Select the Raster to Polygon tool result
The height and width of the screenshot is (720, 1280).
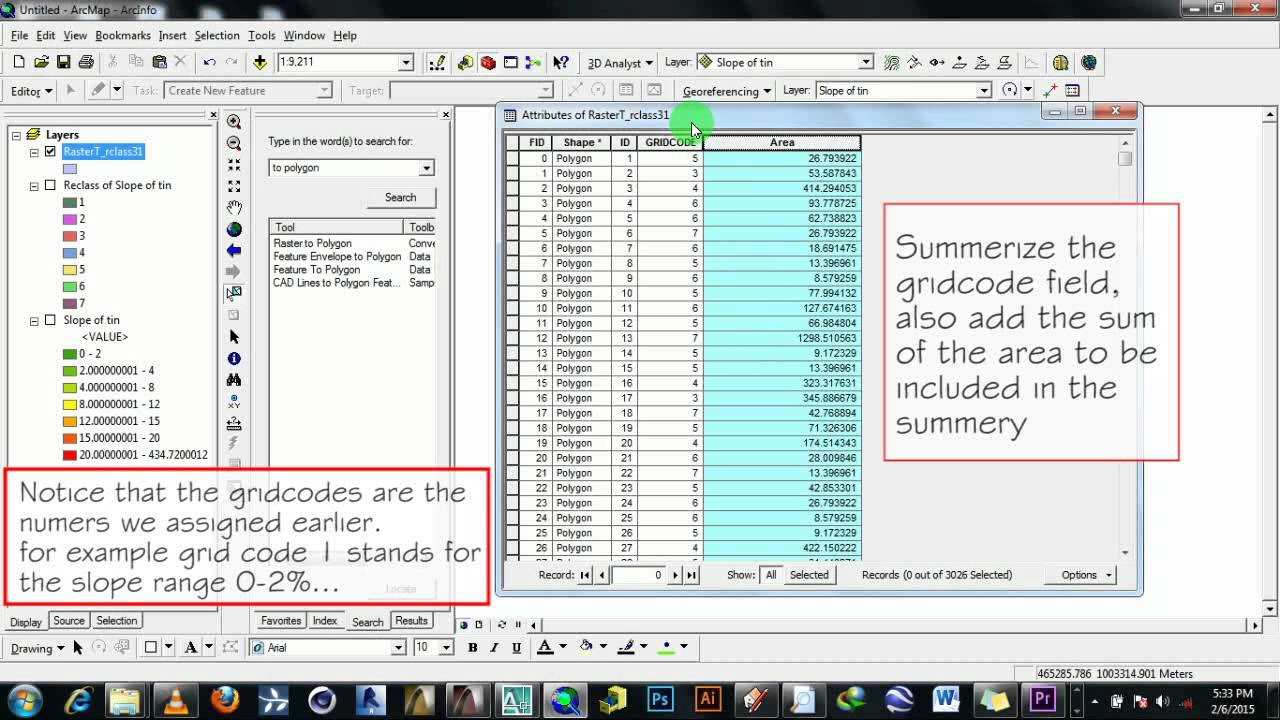click(x=313, y=243)
